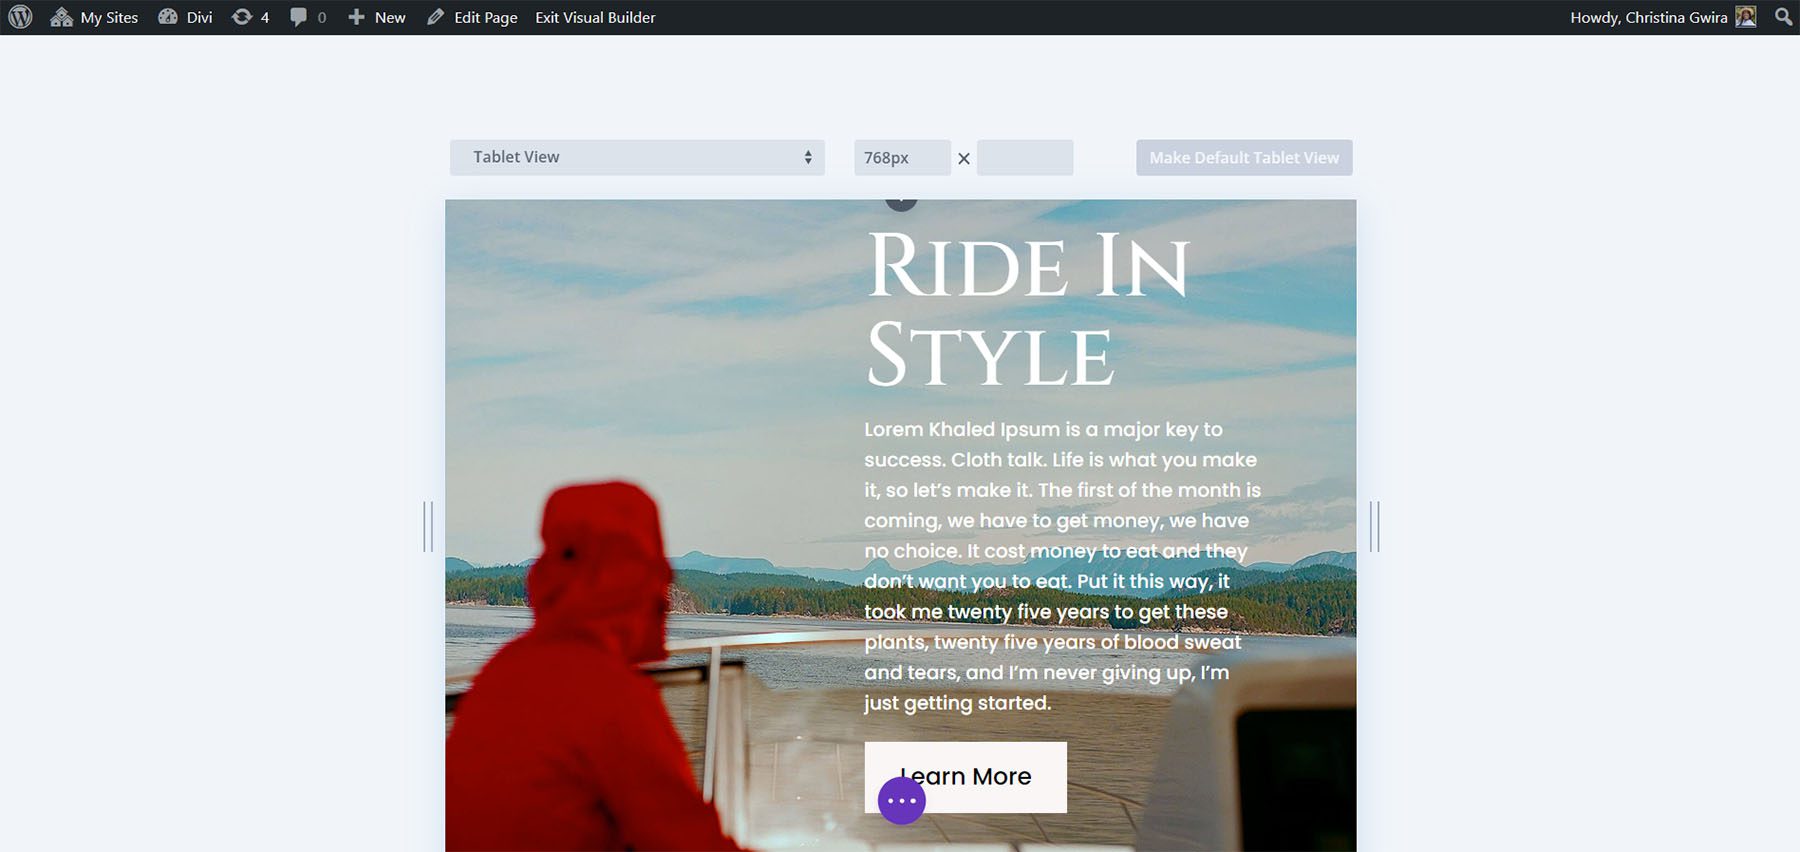Open the My Sites menu
This screenshot has width=1800, height=852.
[x=95, y=17]
